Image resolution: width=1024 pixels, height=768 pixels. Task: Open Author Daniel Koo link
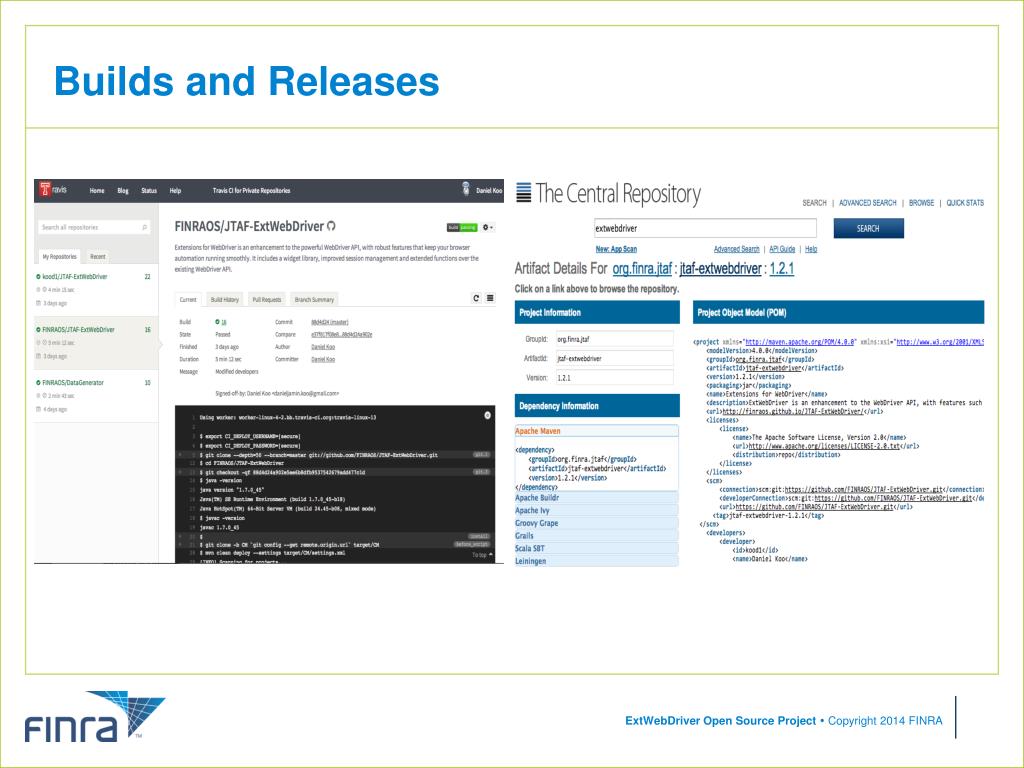pyautogui.click(x=323, y=347)
